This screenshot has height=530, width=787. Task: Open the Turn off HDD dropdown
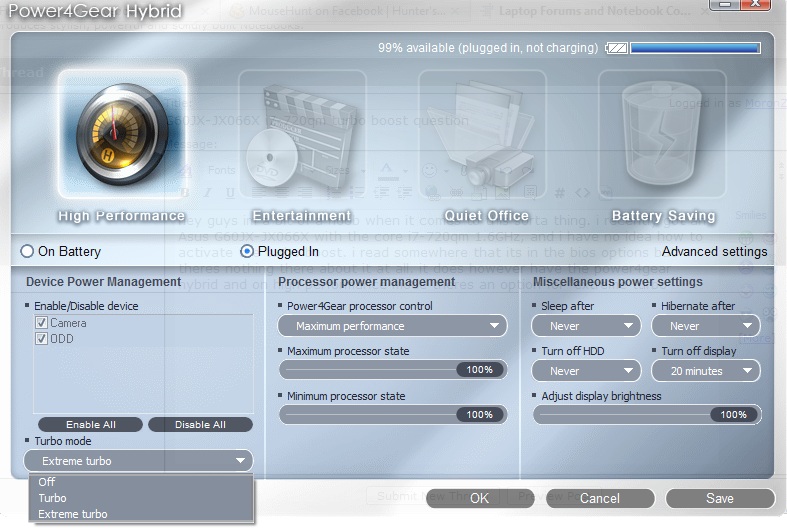[x=586, y=371]
